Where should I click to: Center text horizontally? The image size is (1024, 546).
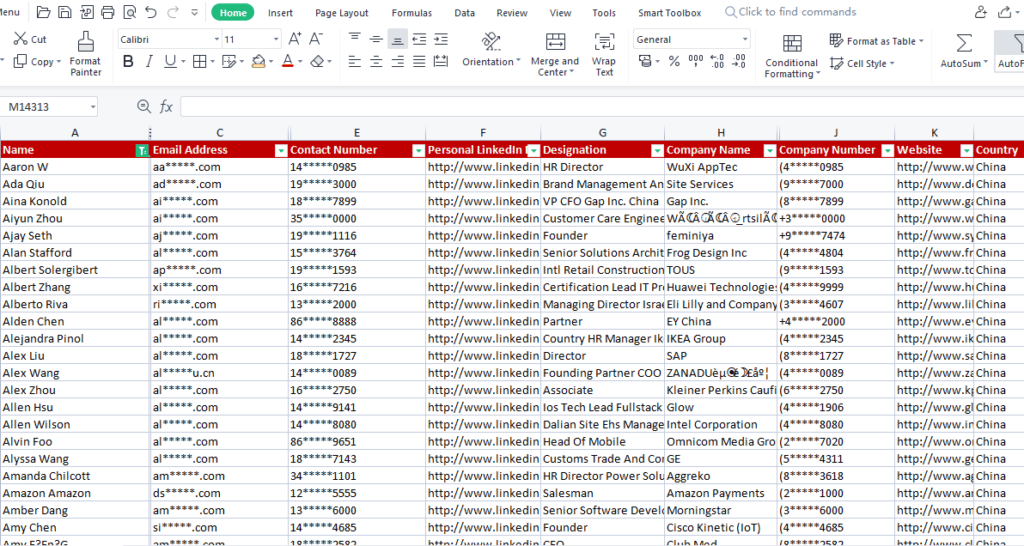(x=376, y=61)
